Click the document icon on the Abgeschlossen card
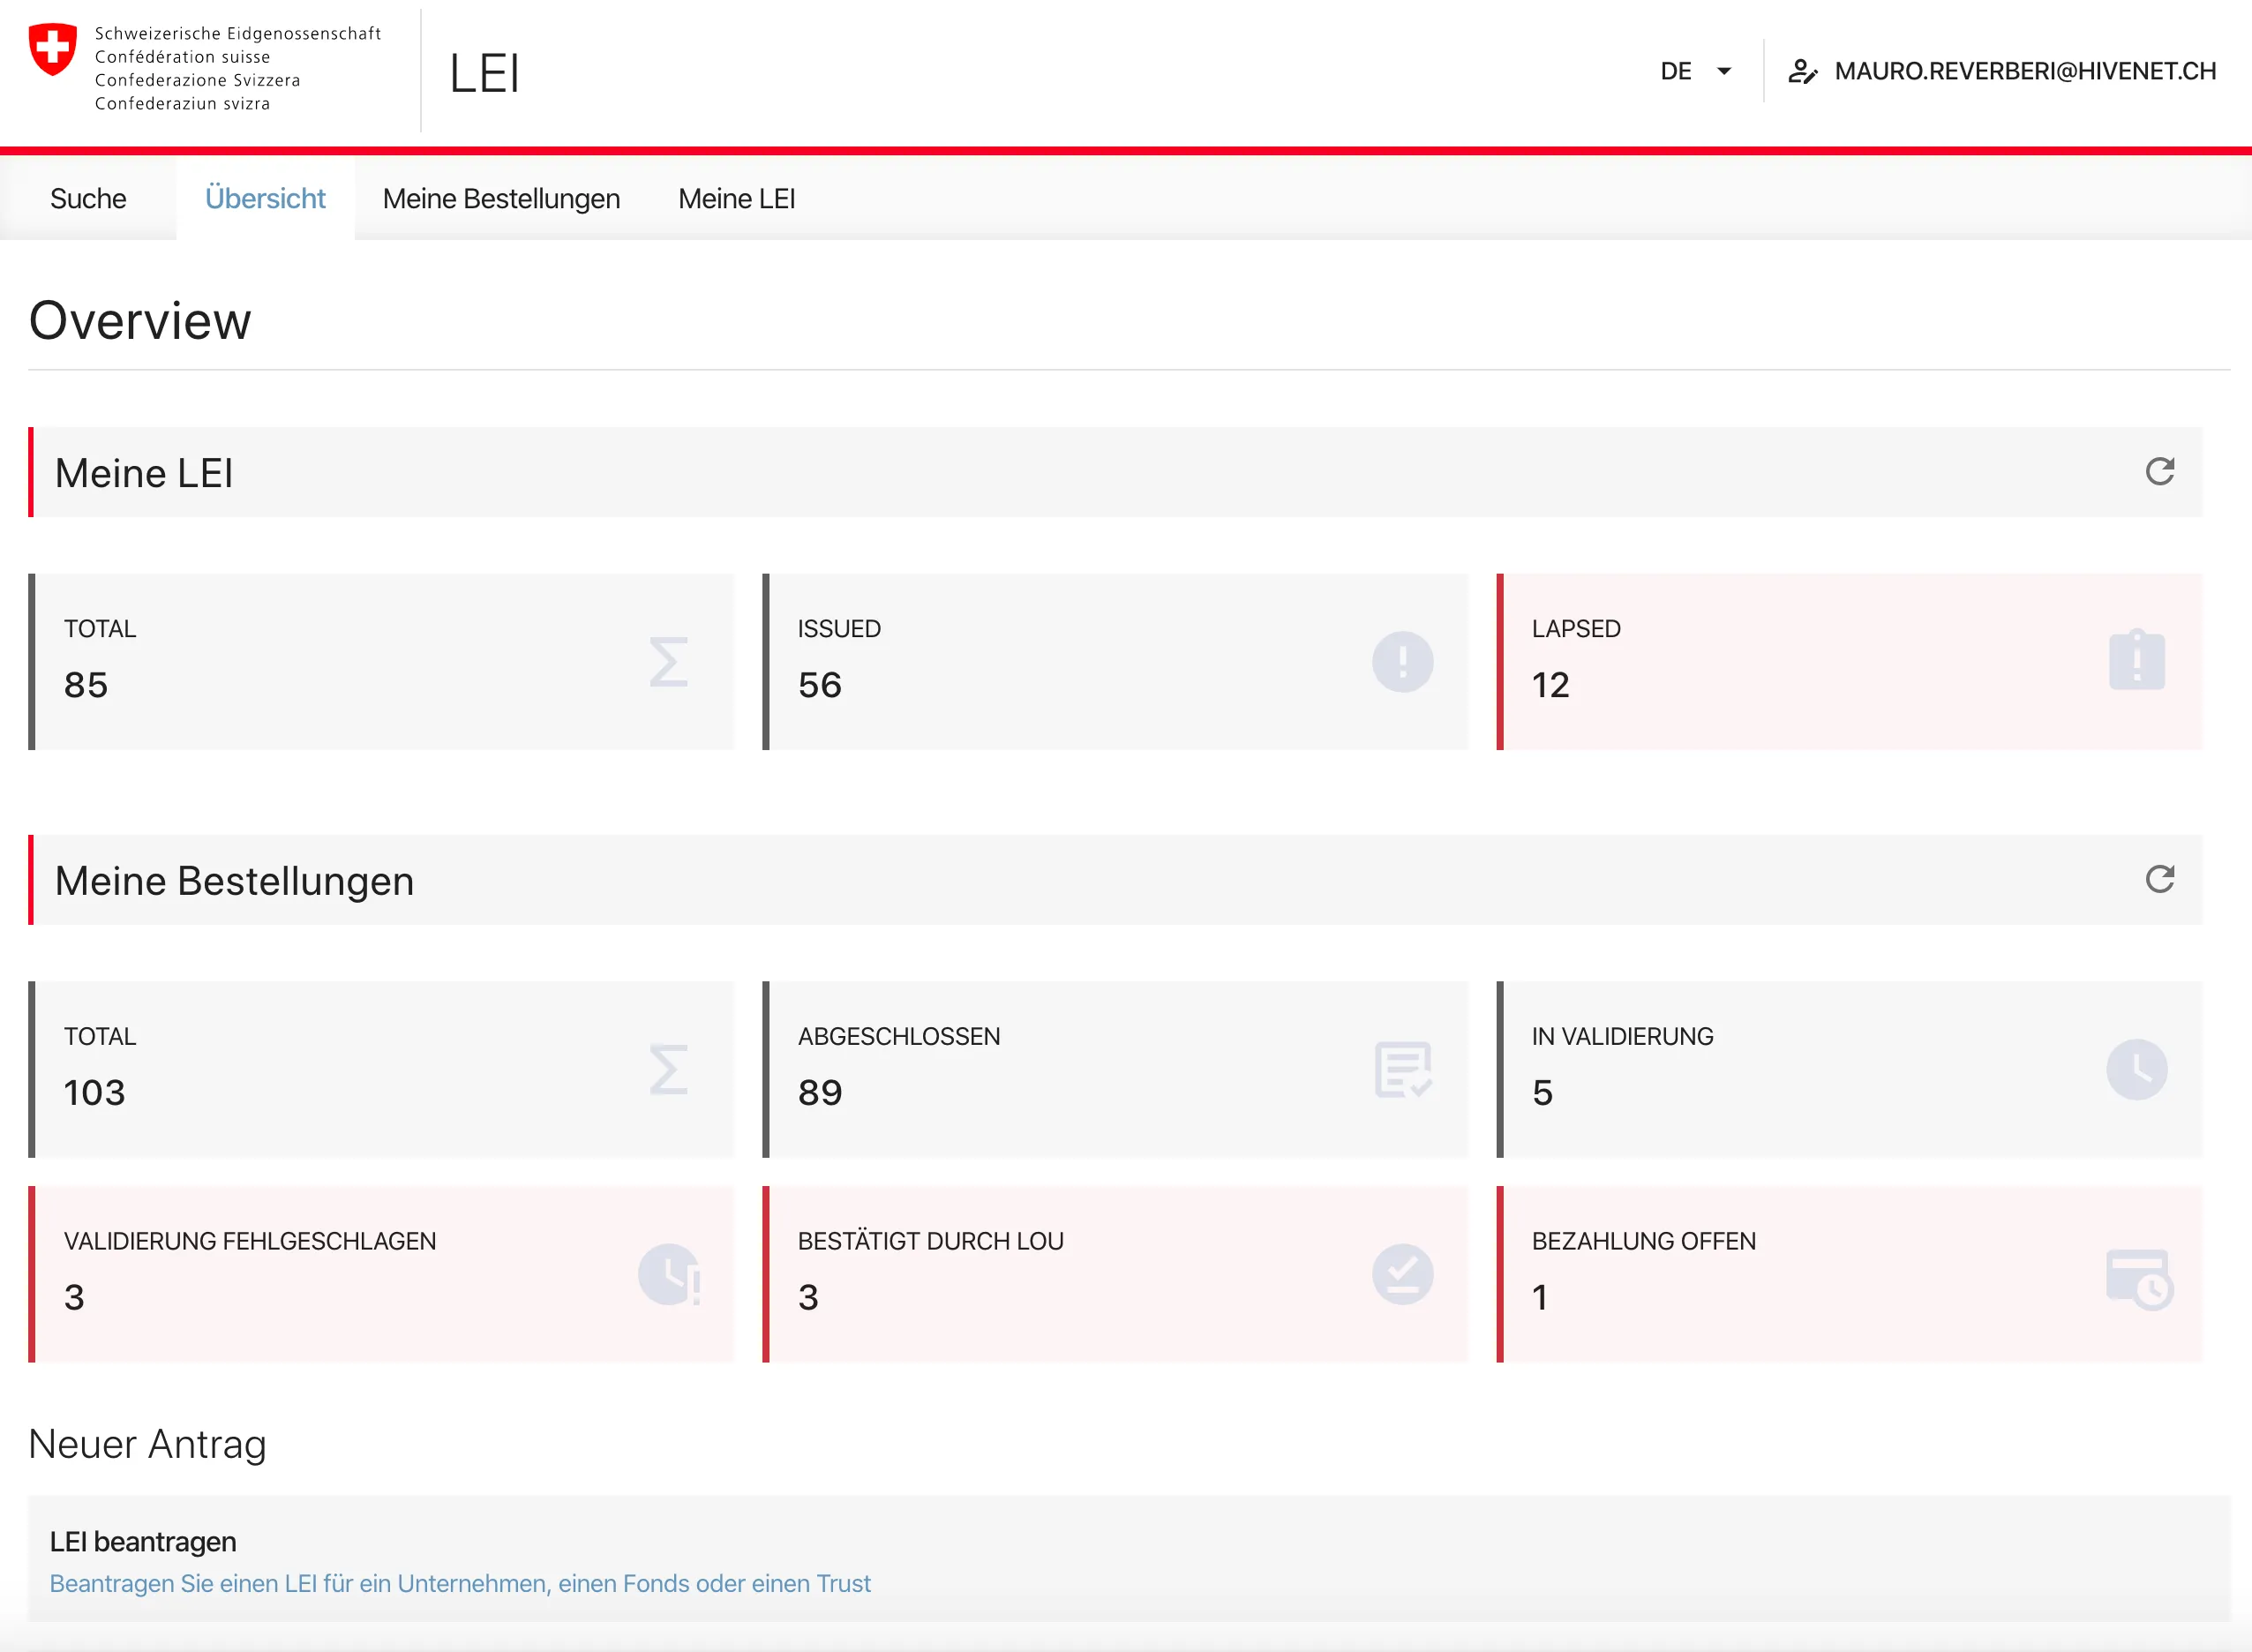 [1403, 1069]
